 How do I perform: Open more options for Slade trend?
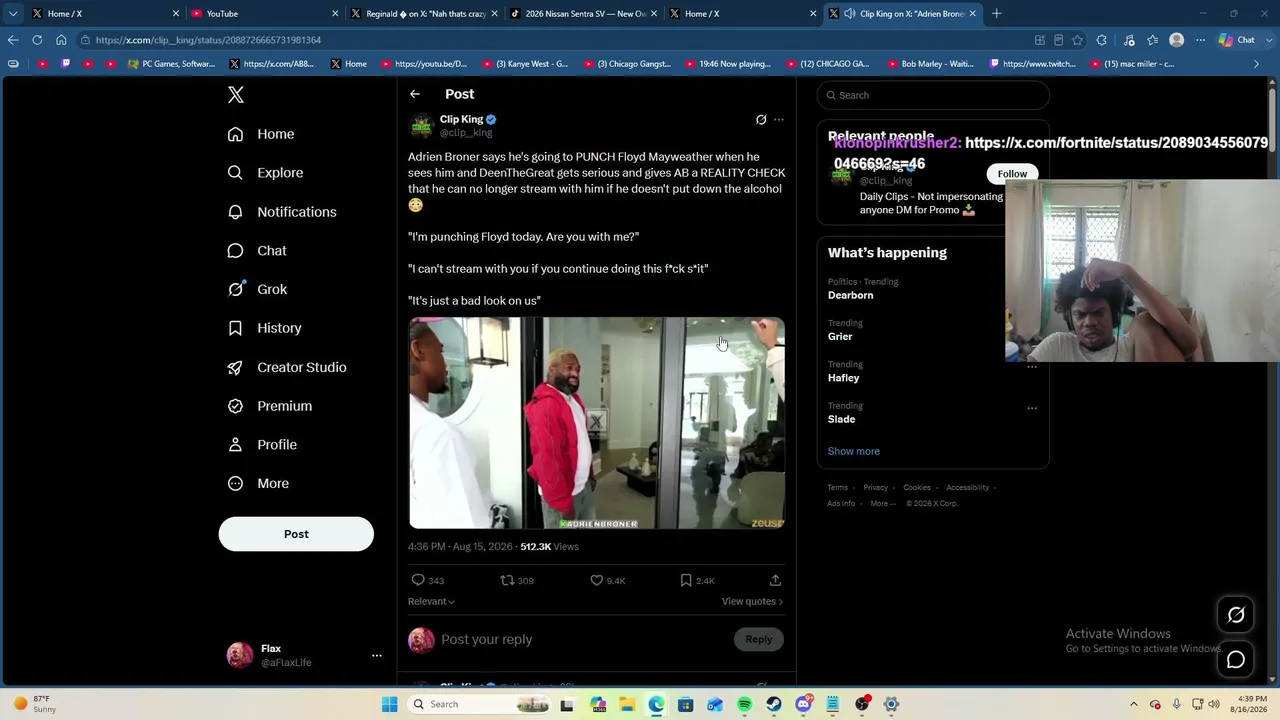[1032, 408]
